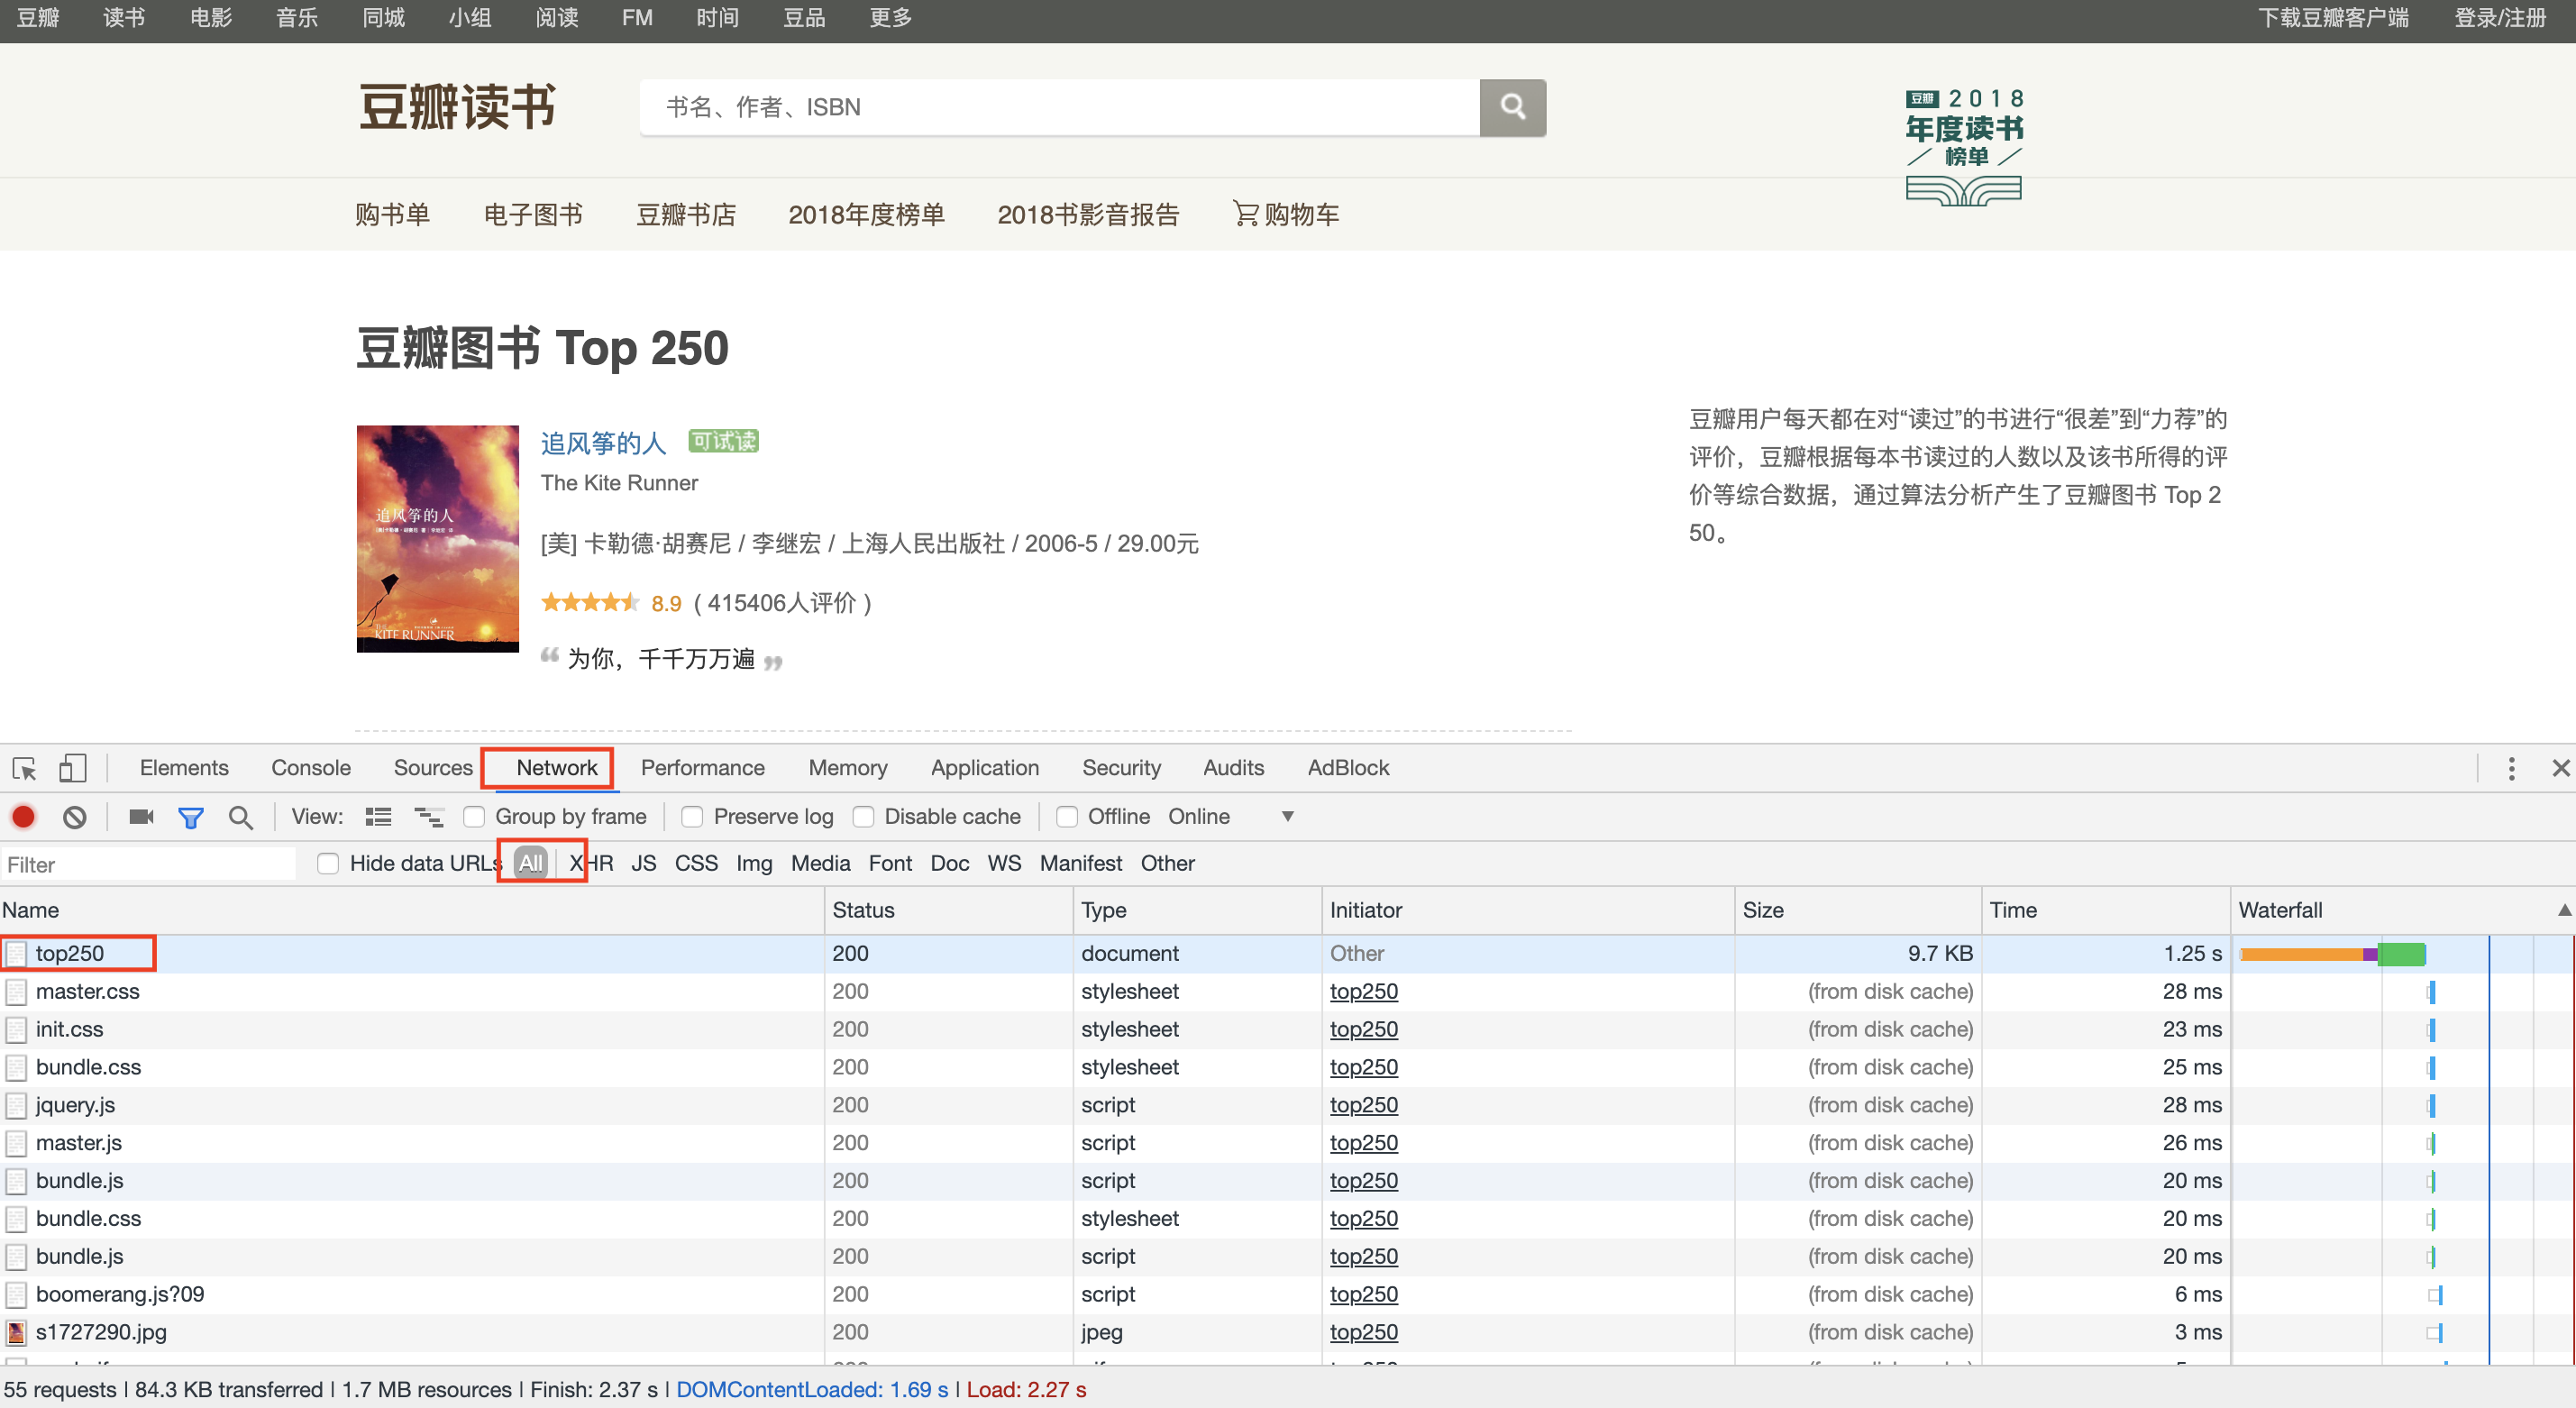Open the 更多 menu in the top bar
2576x1408 pixels.
pyautogui.click(x=890, y=18)
